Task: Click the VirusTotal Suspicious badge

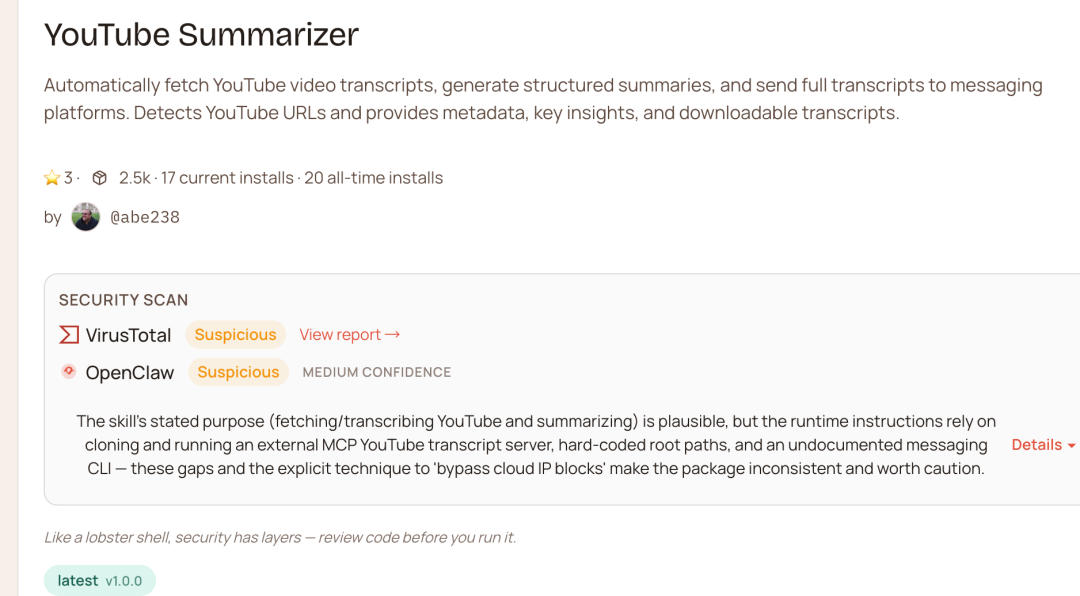Action: (235, 335)
